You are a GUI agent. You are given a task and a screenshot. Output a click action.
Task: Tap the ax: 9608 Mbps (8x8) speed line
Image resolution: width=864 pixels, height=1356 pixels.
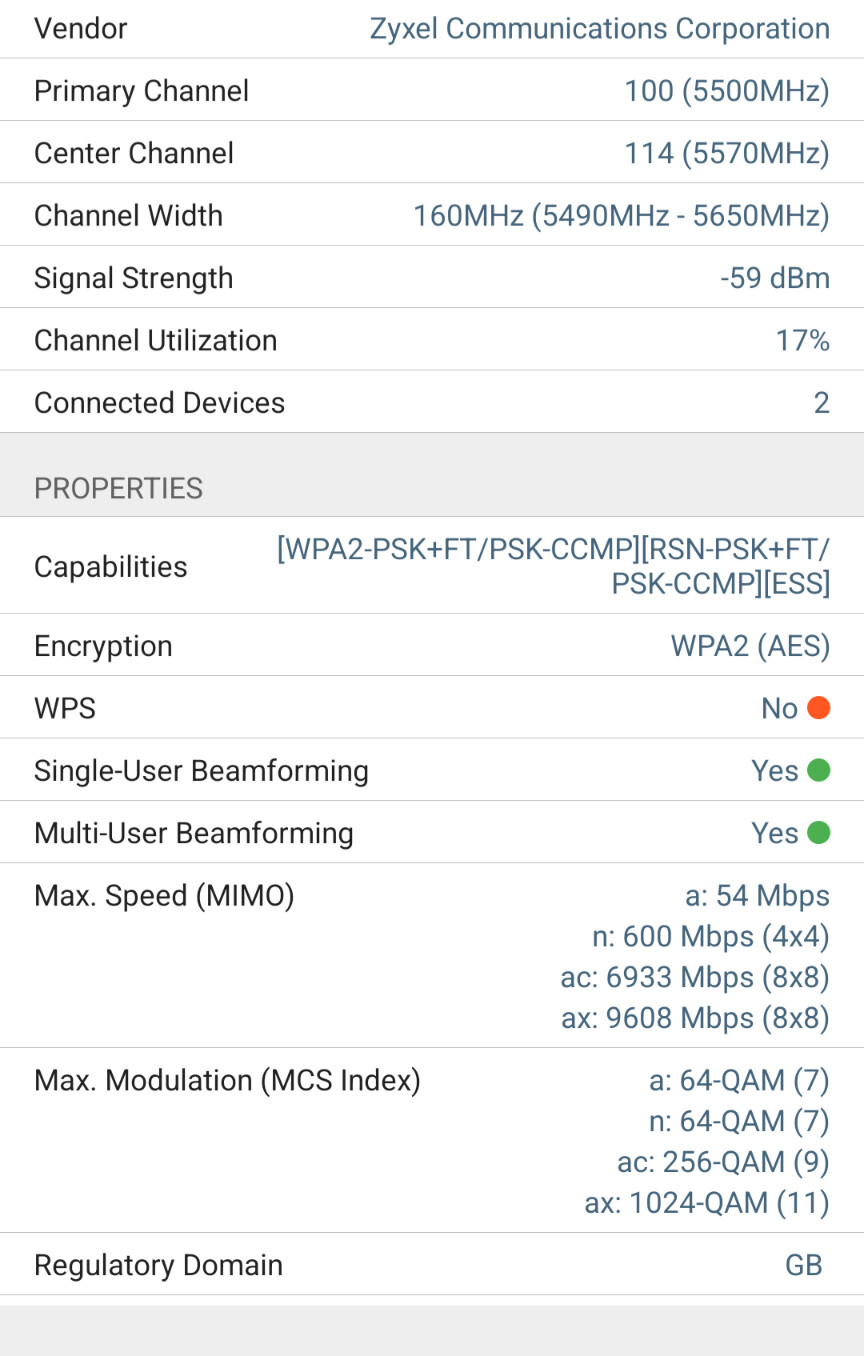[695, 1018]
